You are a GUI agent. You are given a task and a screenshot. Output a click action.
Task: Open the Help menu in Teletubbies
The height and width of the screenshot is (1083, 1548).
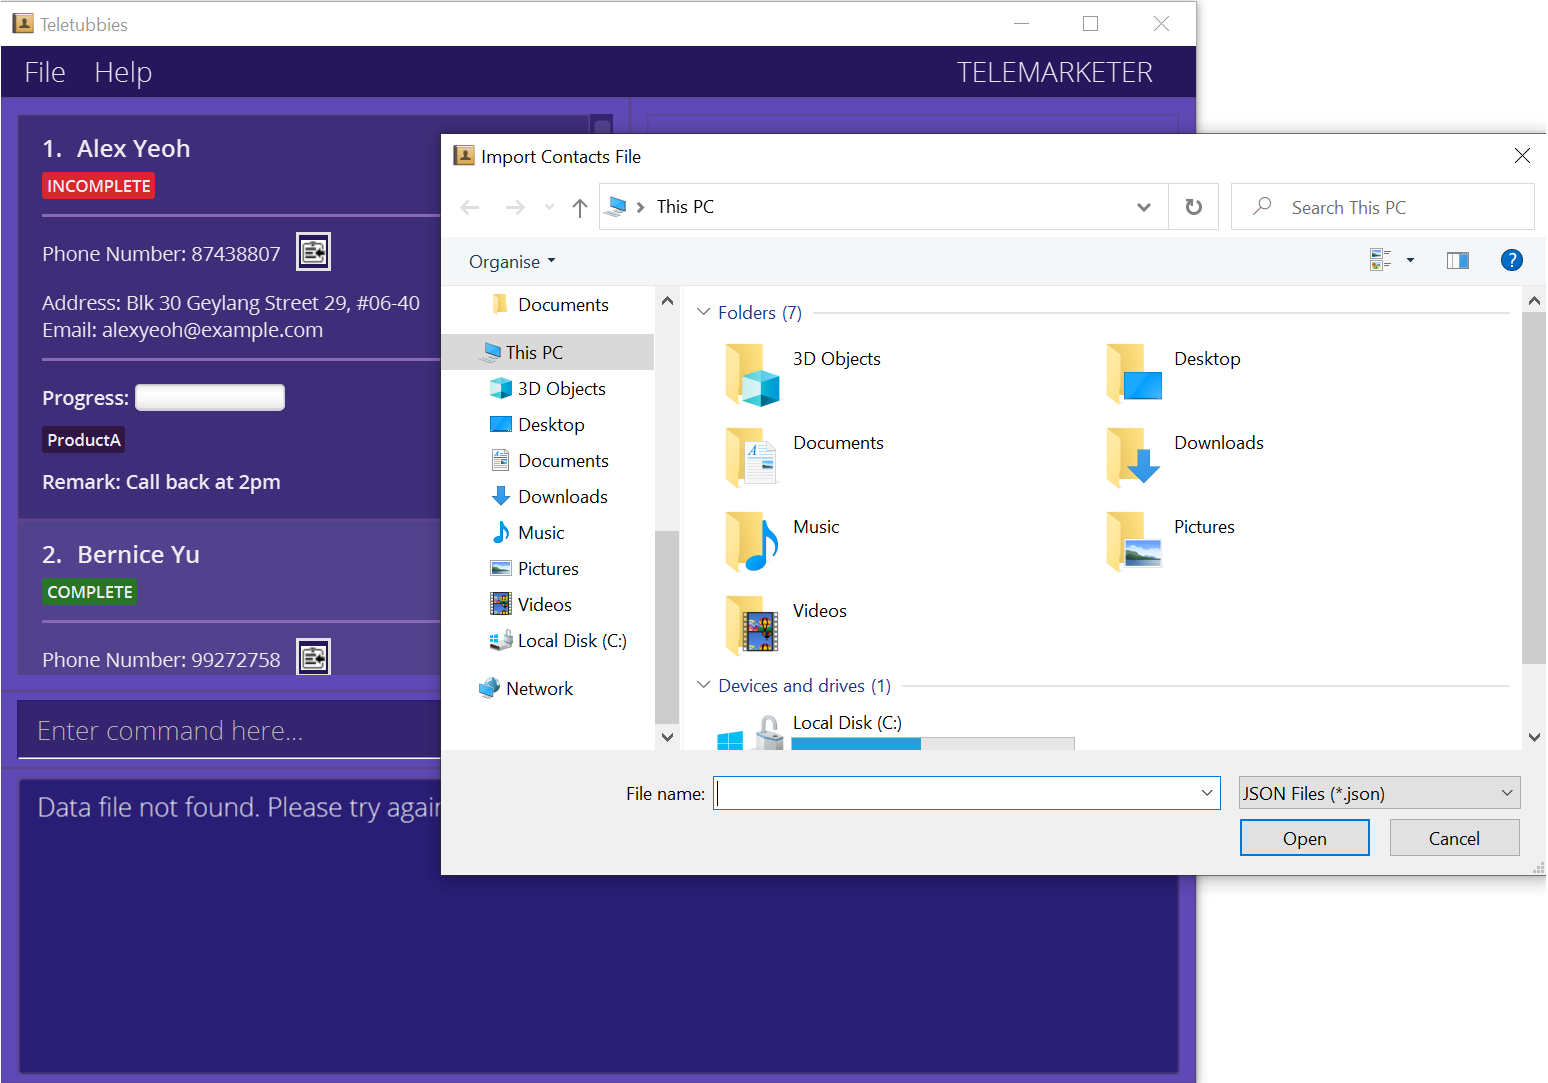tap(123, 72)
